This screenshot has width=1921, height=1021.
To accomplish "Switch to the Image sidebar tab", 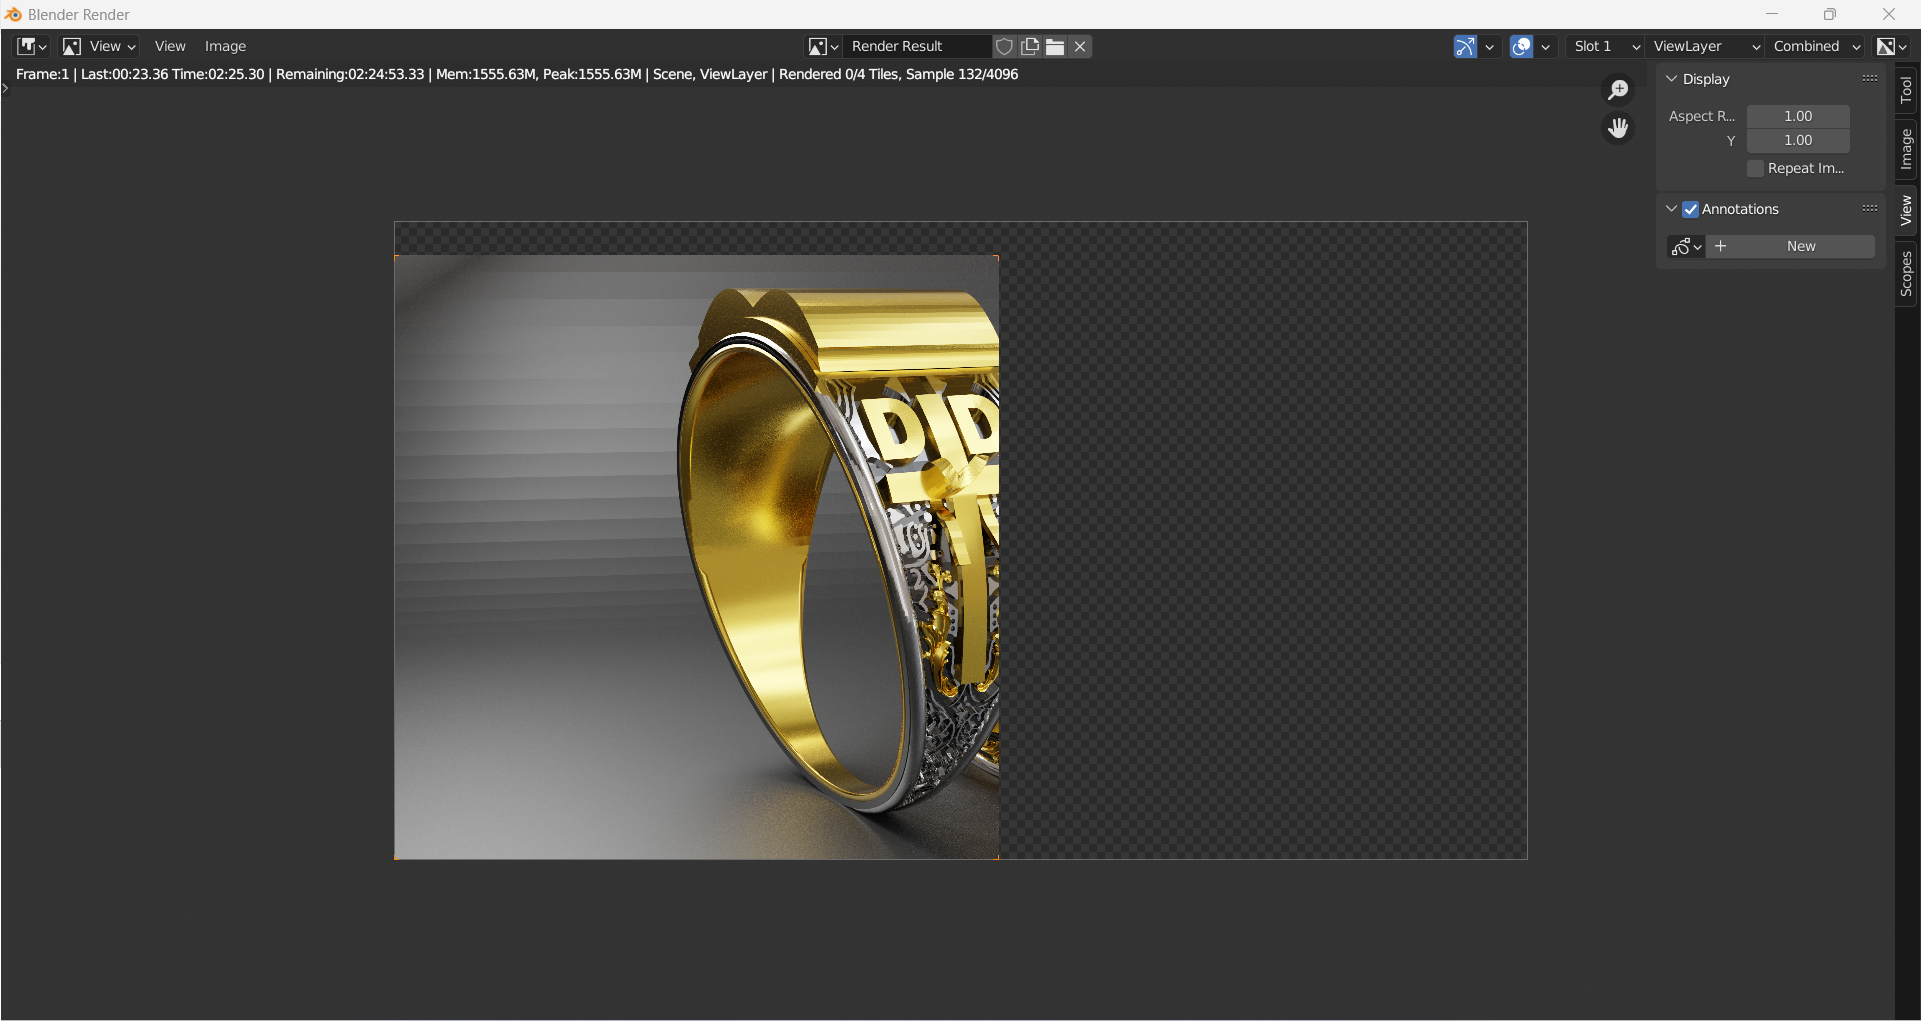I will pos(1906,149).
